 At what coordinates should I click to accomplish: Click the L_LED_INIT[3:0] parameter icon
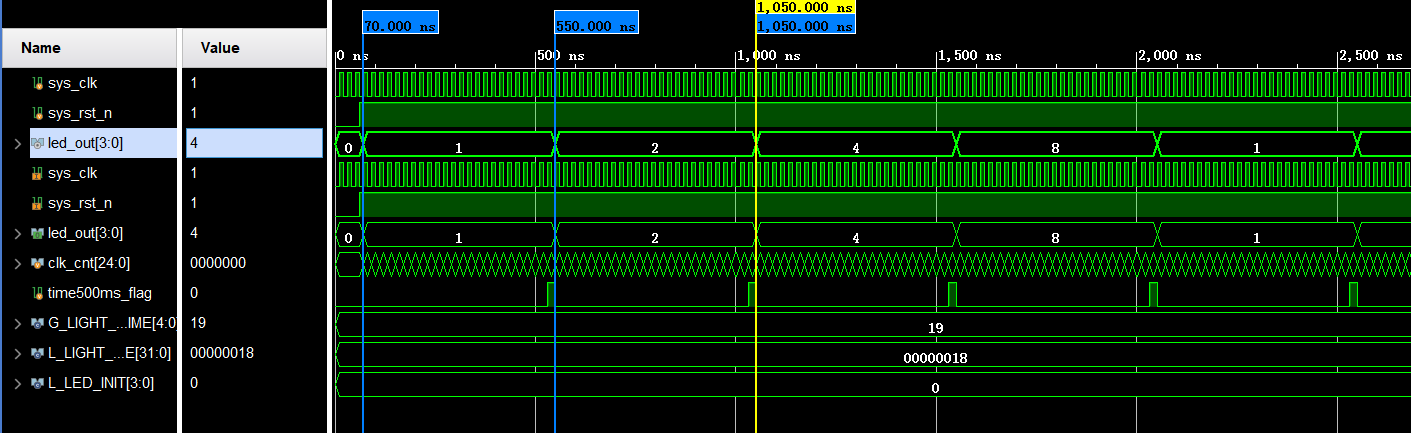coord(38,383)
